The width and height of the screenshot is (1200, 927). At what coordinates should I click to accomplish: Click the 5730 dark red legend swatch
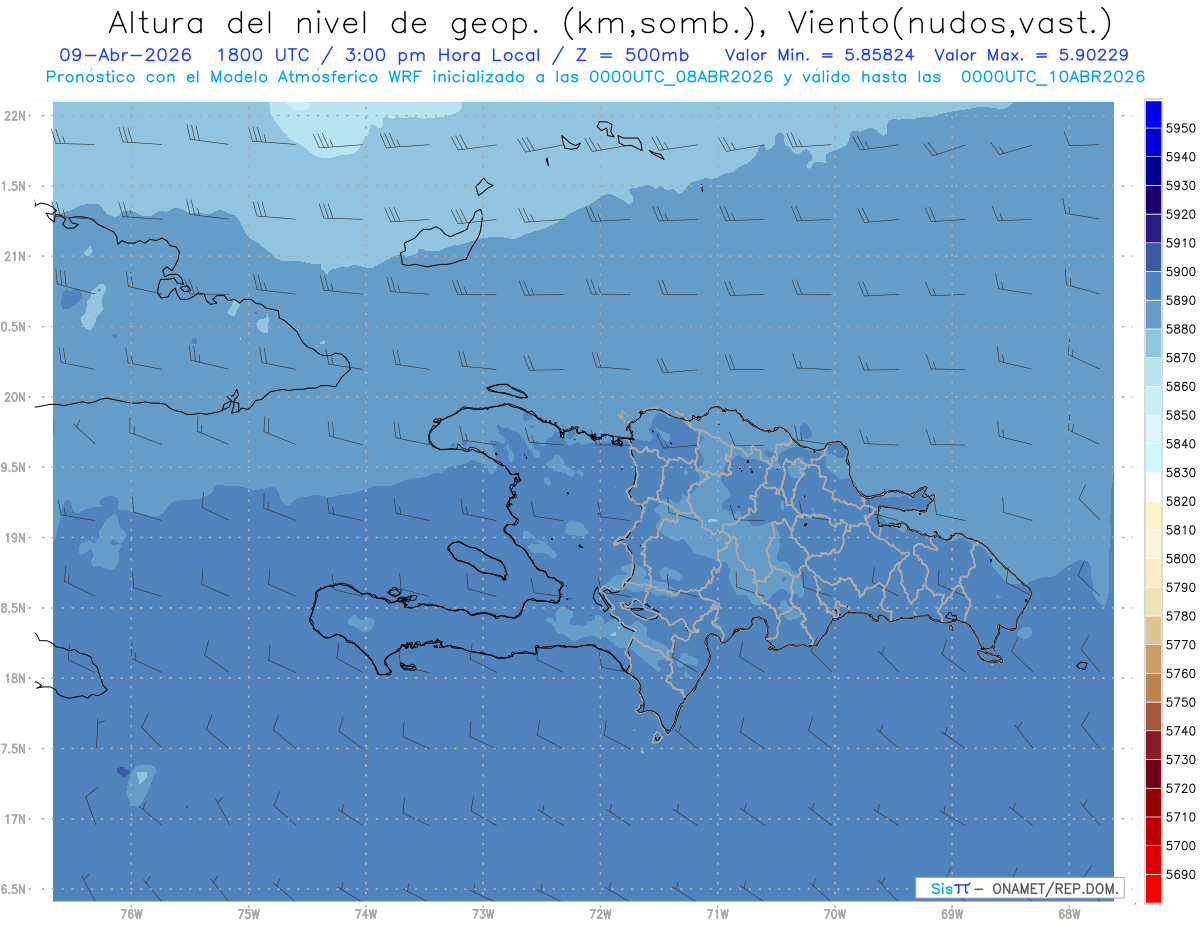point(1153,745)
